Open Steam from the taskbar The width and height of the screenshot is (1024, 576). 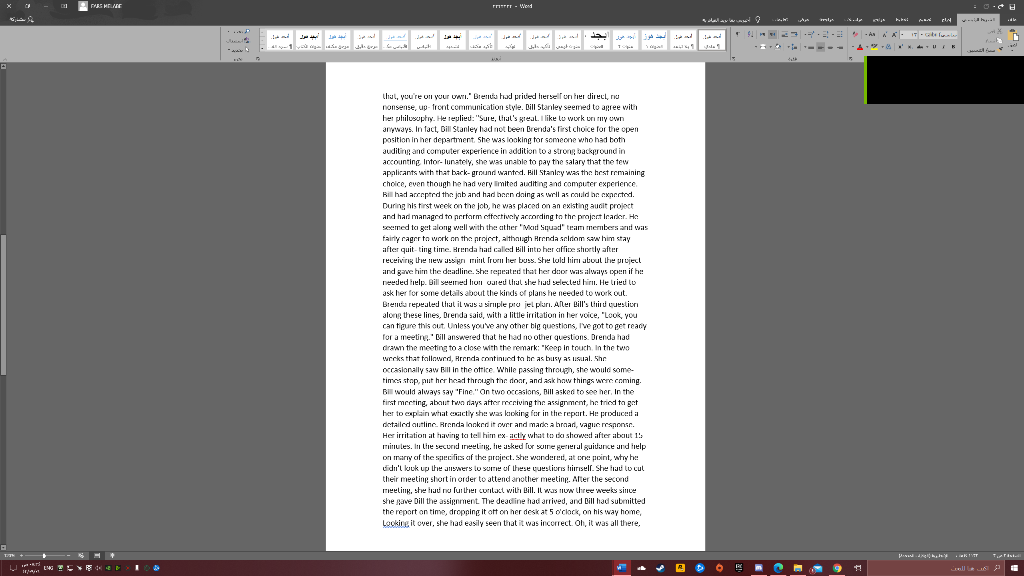(x=660, y=568)
